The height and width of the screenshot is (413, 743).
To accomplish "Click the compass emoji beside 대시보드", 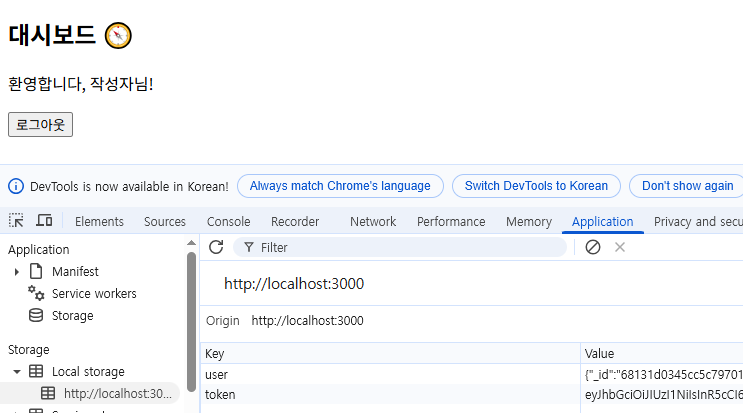I will tap(118, 36).
